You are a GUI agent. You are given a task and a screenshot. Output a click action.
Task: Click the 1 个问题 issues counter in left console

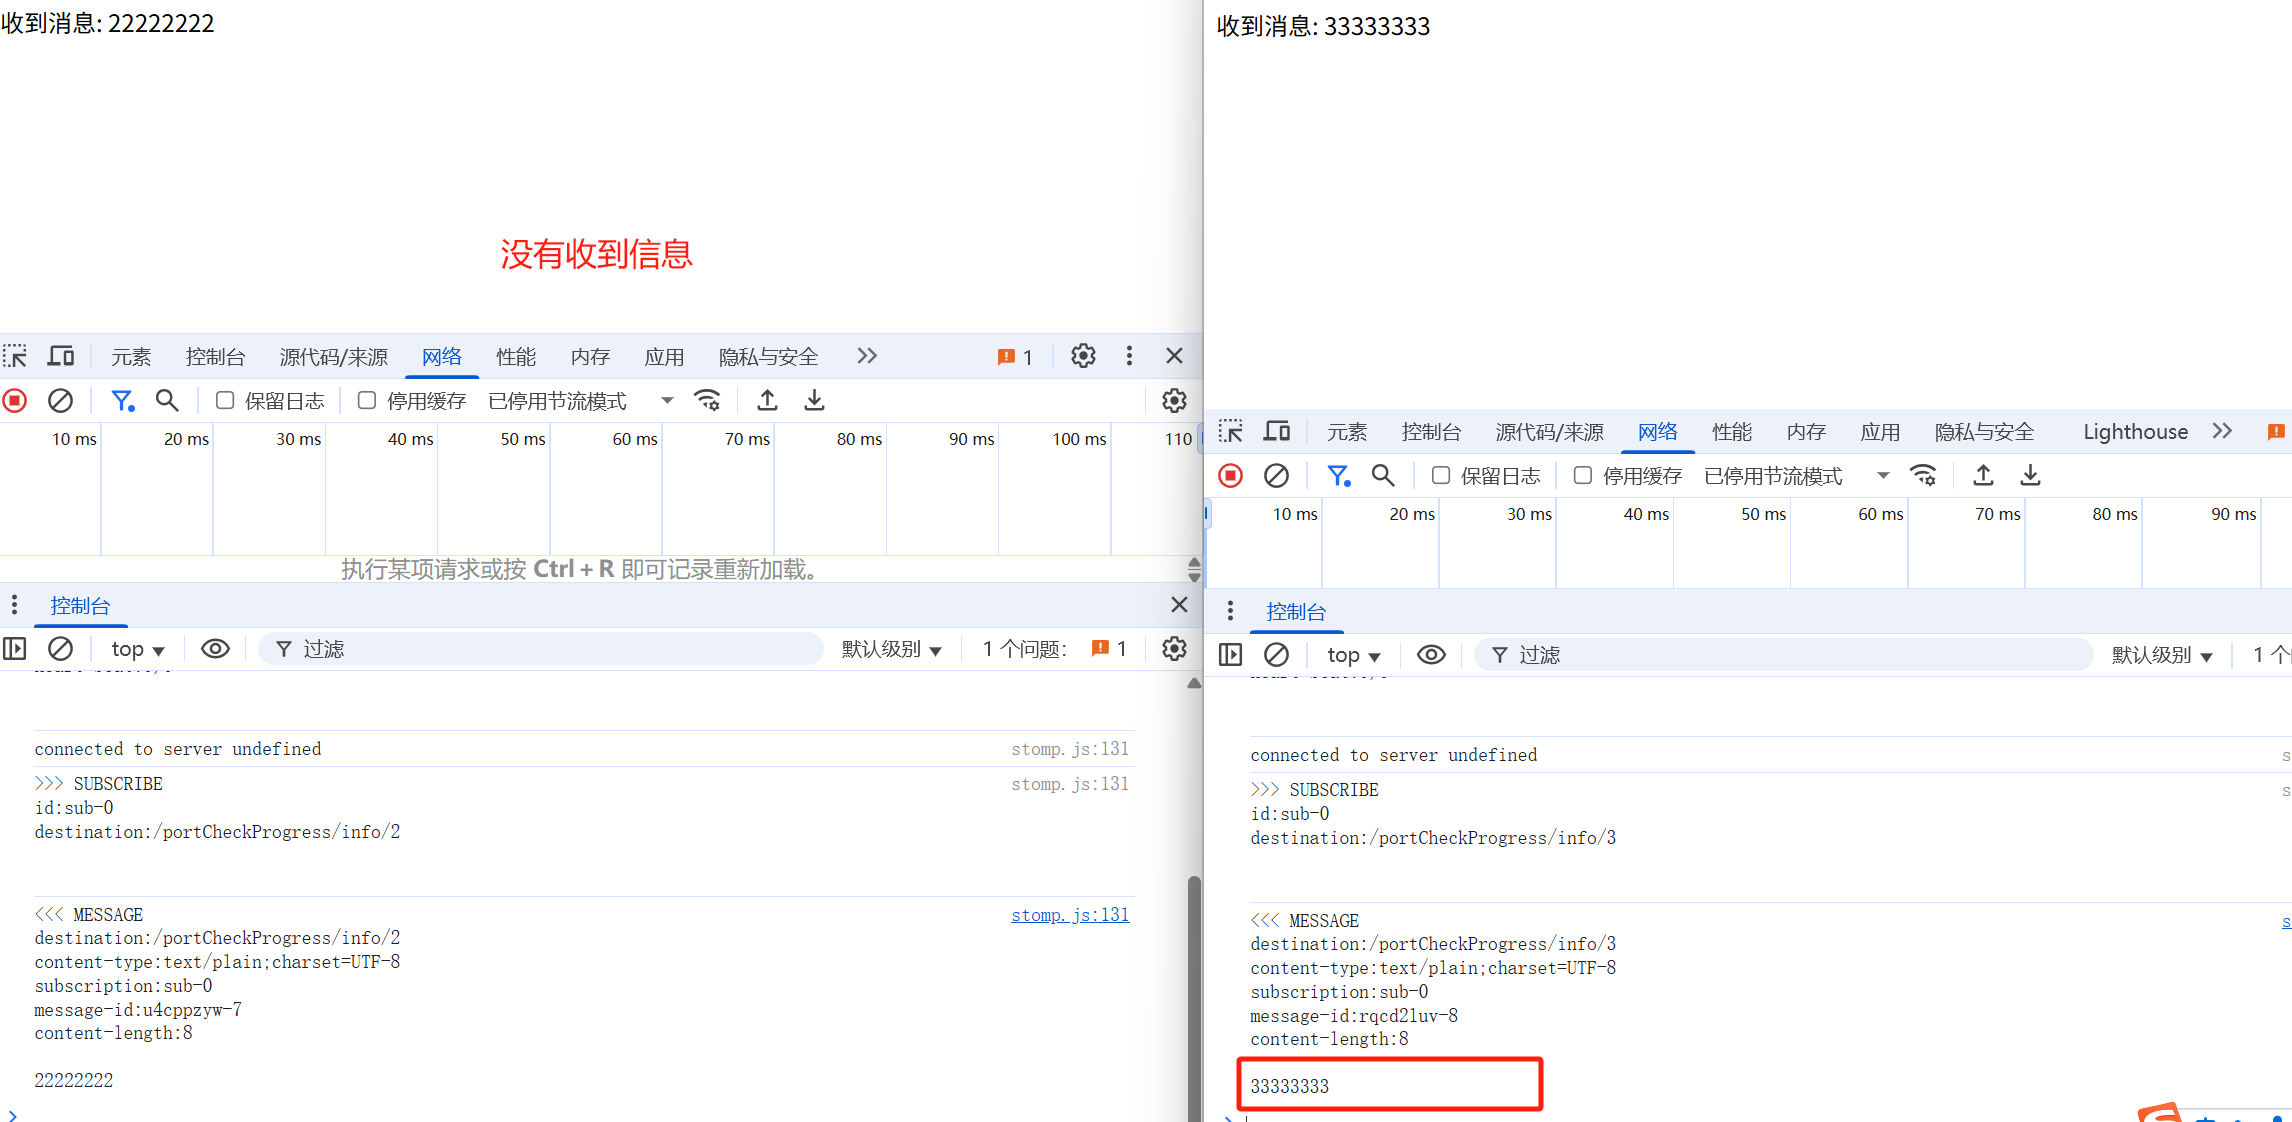pyautogui.click(x=1054, y=649)
